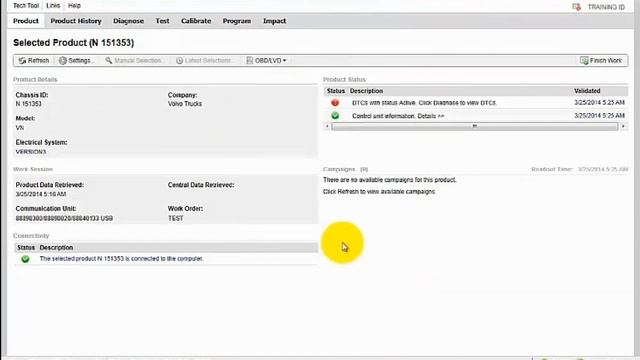Click the Refresh toolbar button

click(x=33, y=60)
